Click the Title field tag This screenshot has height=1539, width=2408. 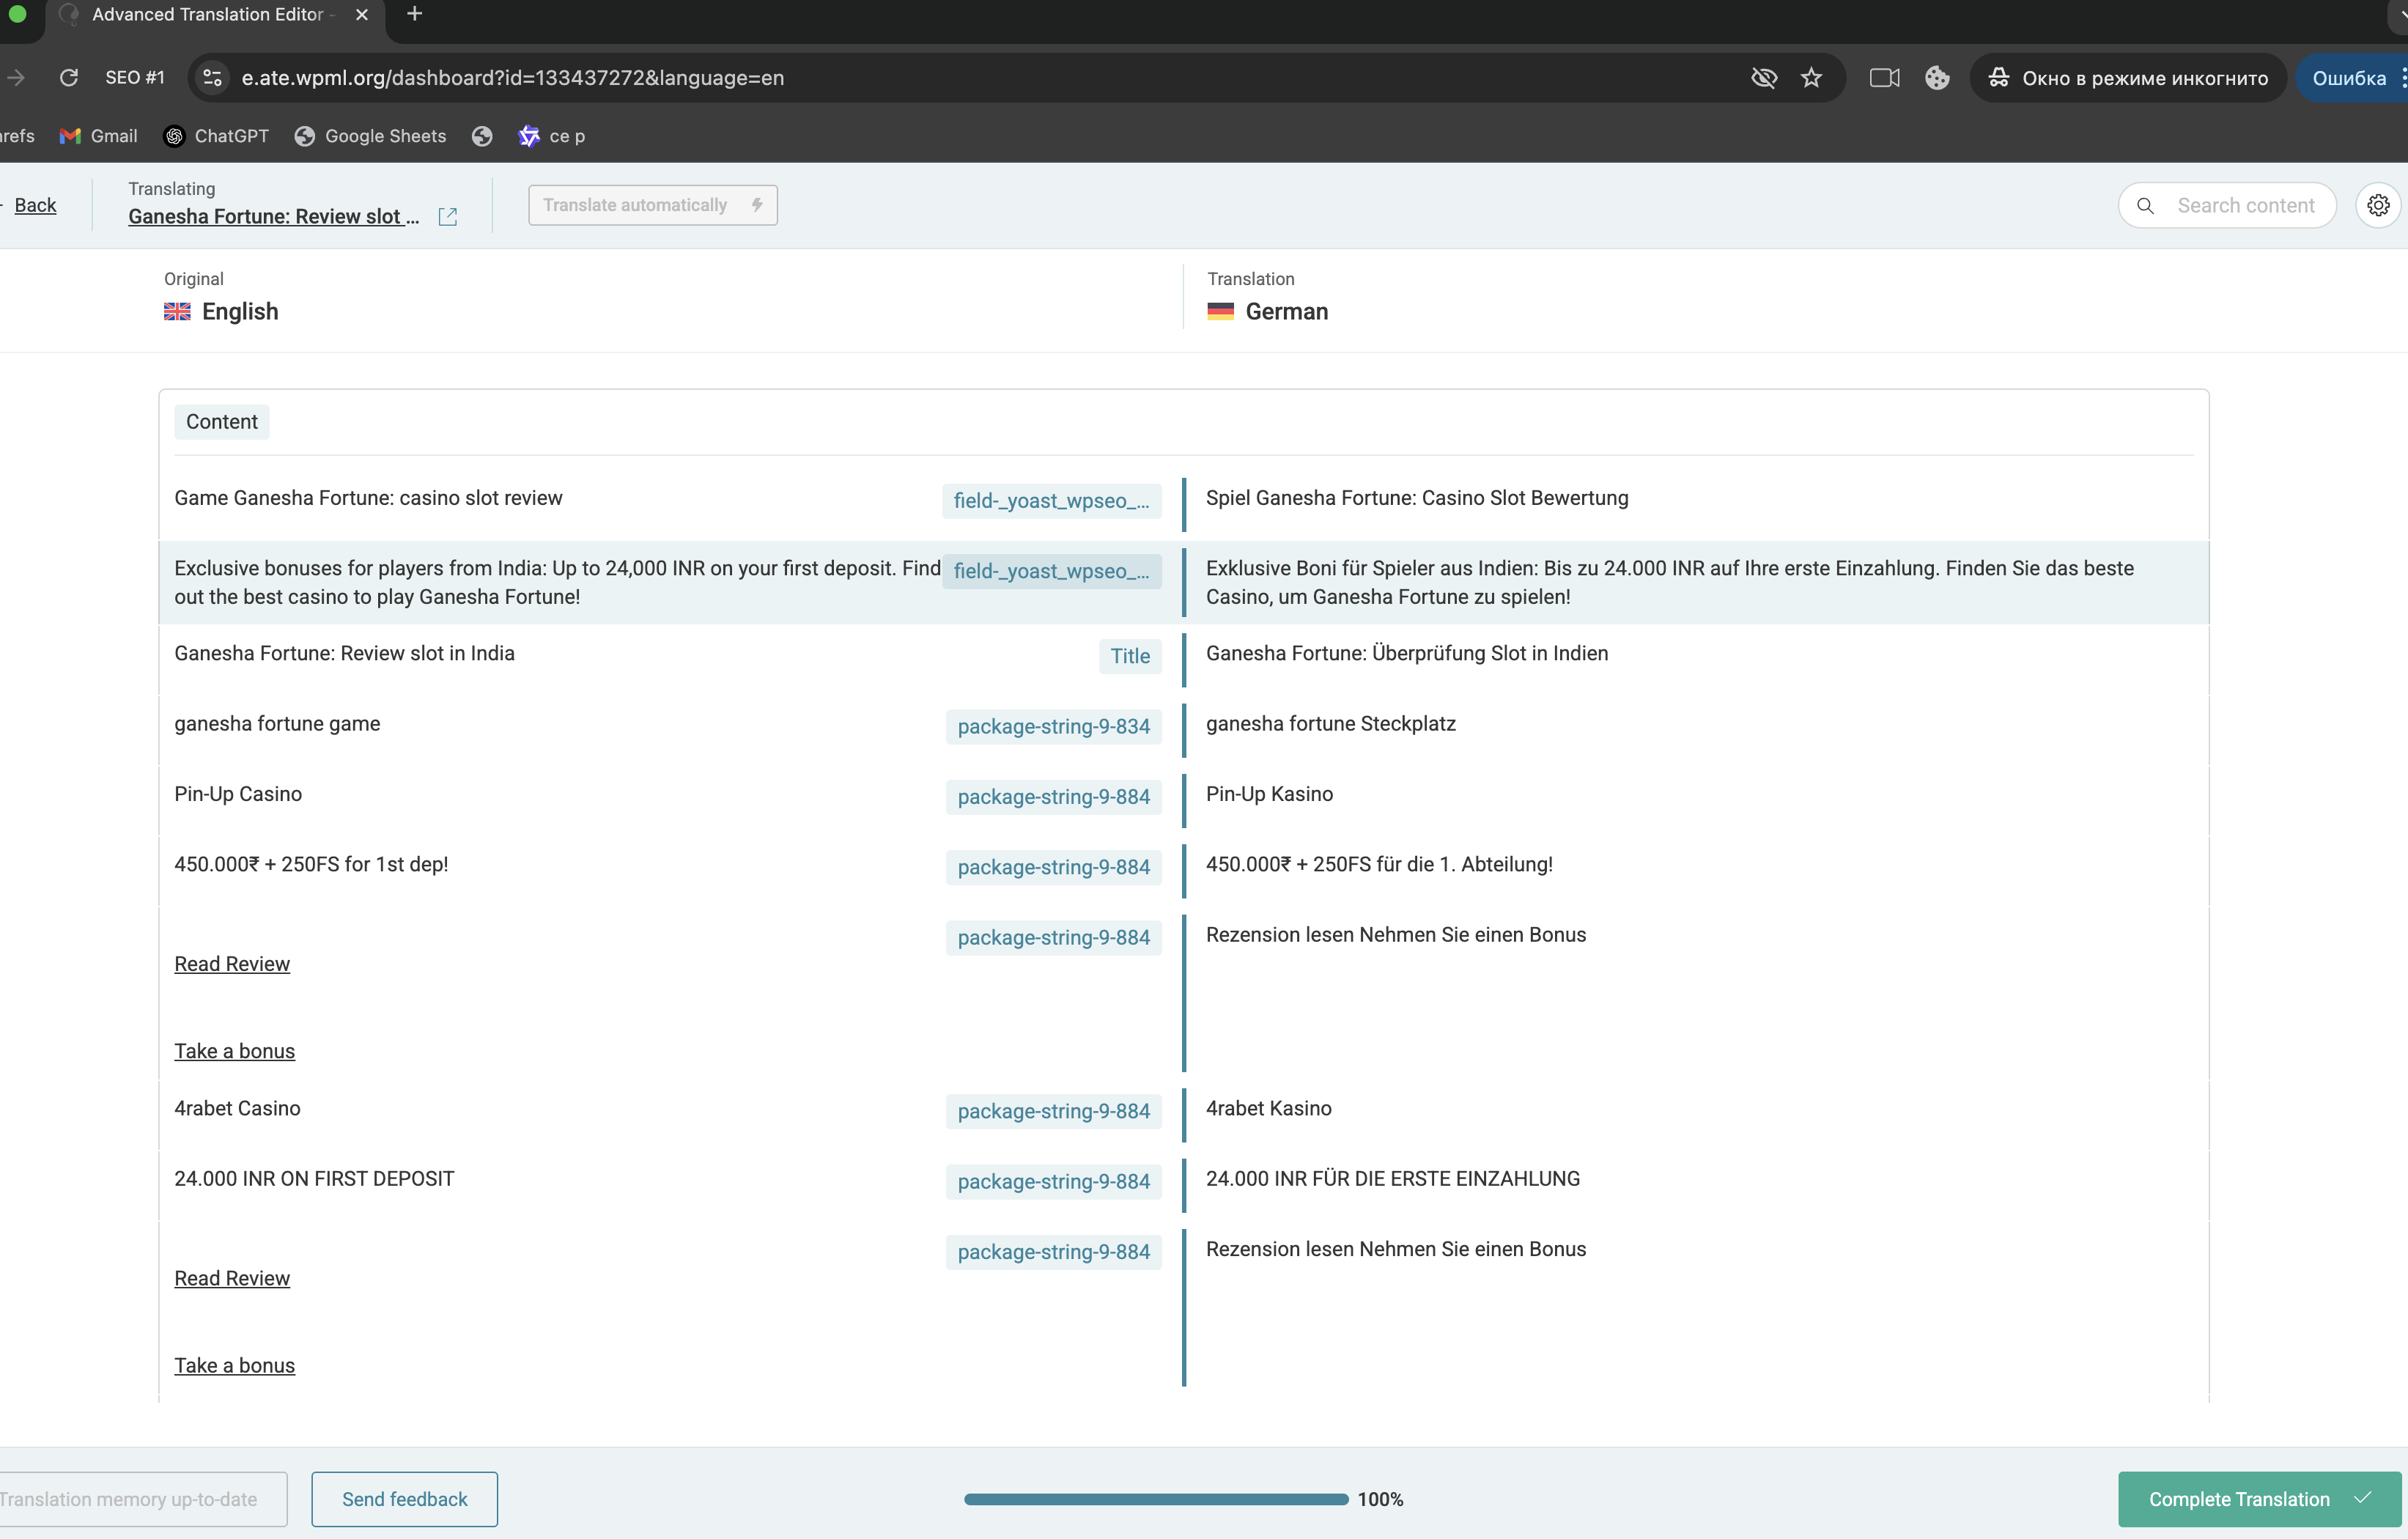1130,656
